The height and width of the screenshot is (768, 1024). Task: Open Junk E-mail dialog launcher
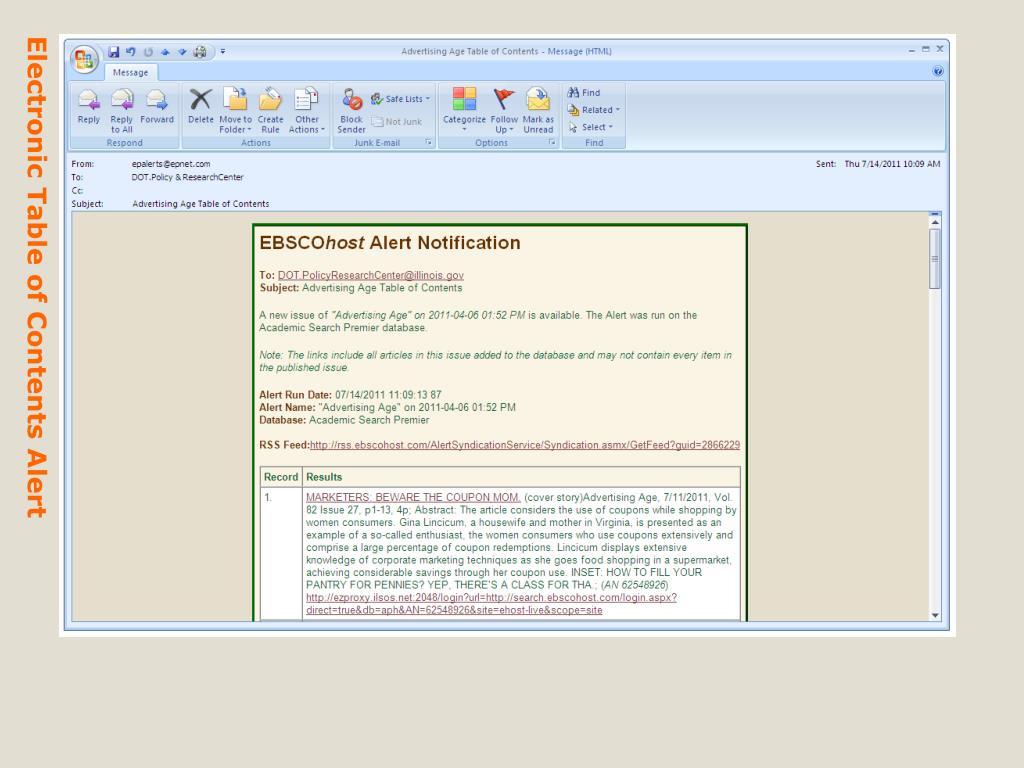[x=428, y=142]
